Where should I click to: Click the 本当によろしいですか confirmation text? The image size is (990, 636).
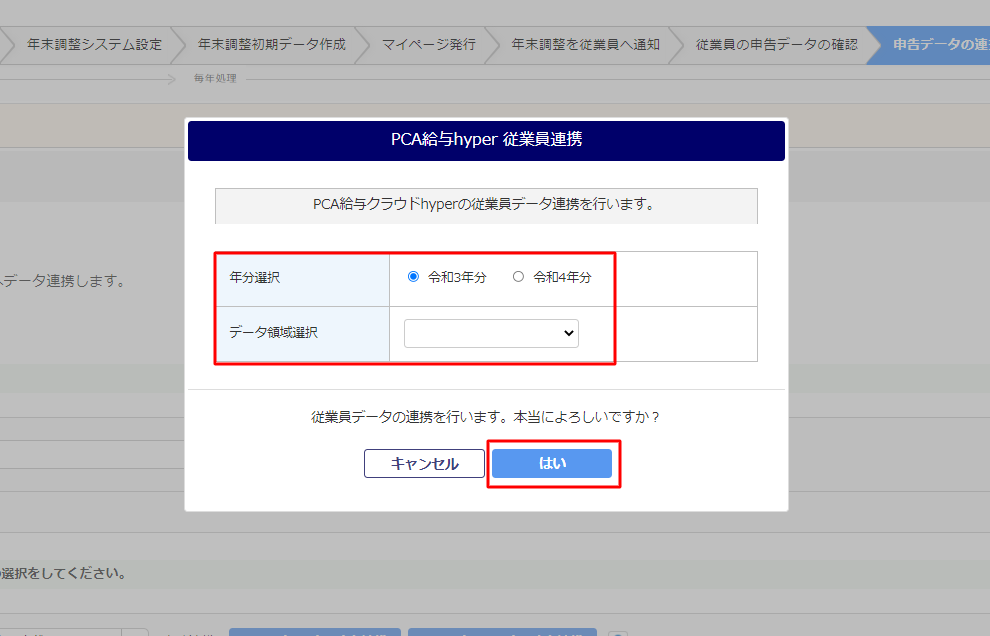587,417
